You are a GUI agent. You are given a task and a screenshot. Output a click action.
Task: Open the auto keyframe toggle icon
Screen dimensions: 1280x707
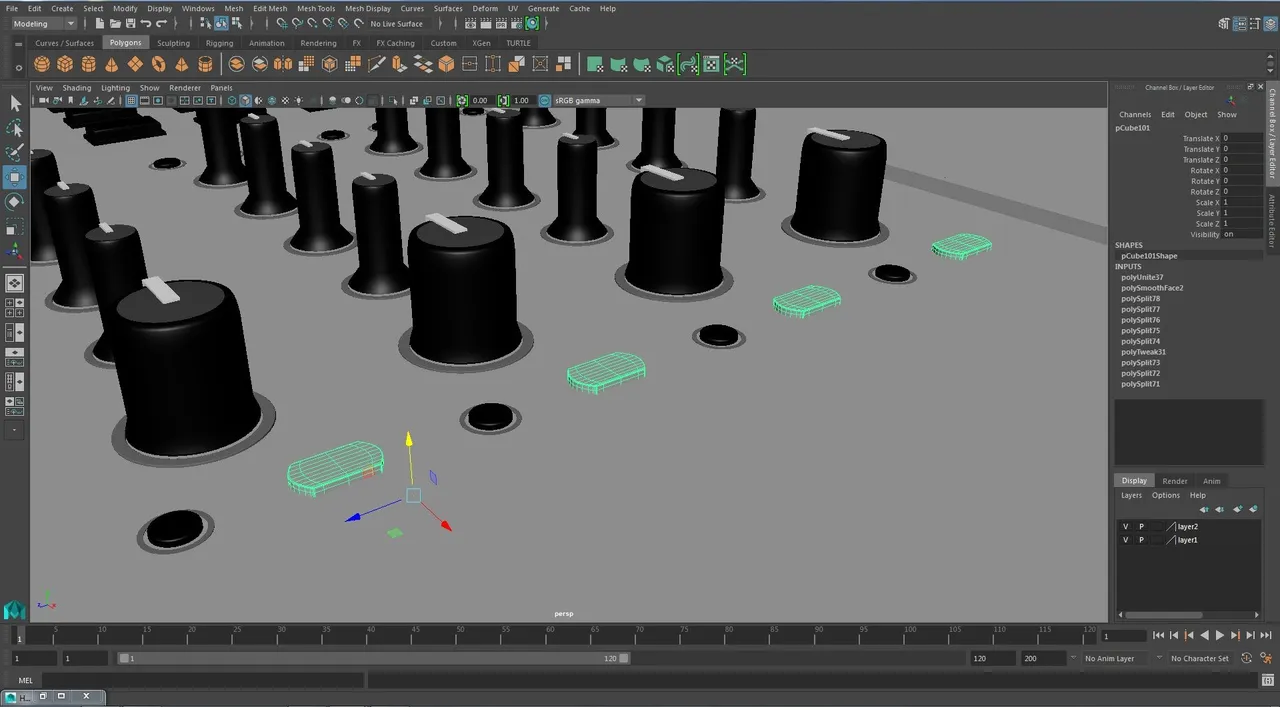tap(1246, 658)
